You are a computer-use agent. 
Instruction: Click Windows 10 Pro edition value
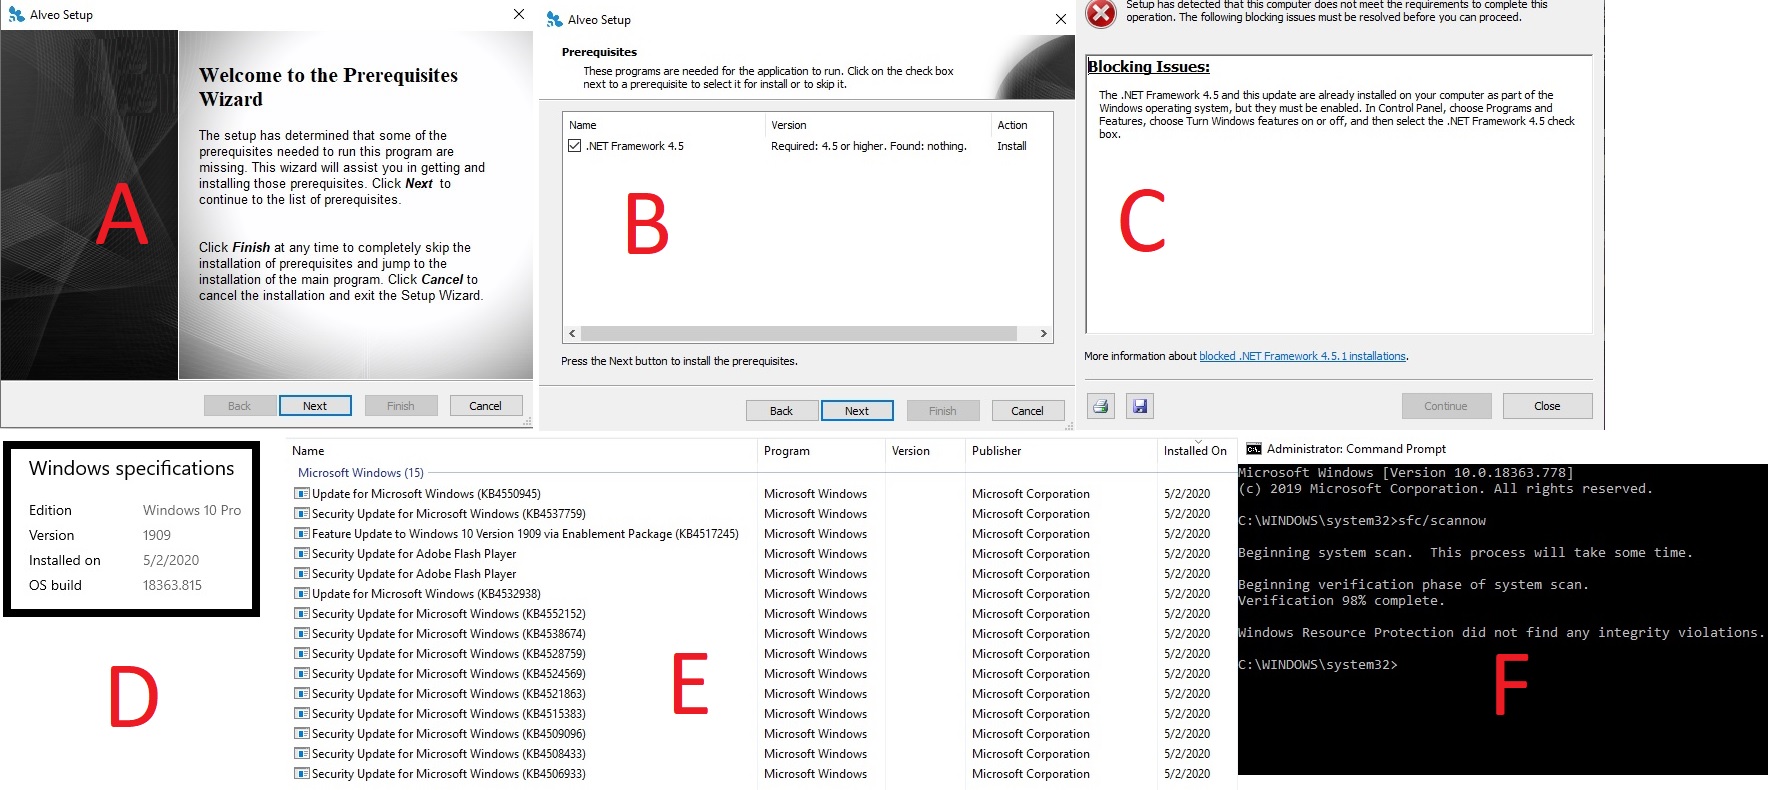pyautogui.click(x=192, y=510)
